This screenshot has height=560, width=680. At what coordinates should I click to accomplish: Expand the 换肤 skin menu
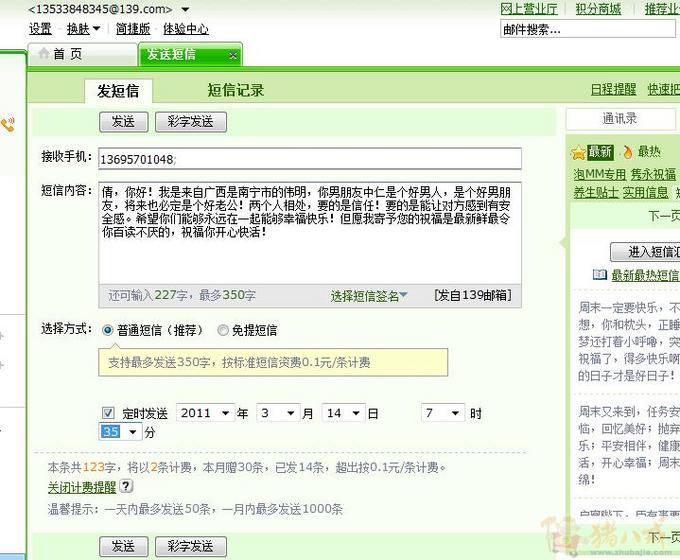pos(83,29)
